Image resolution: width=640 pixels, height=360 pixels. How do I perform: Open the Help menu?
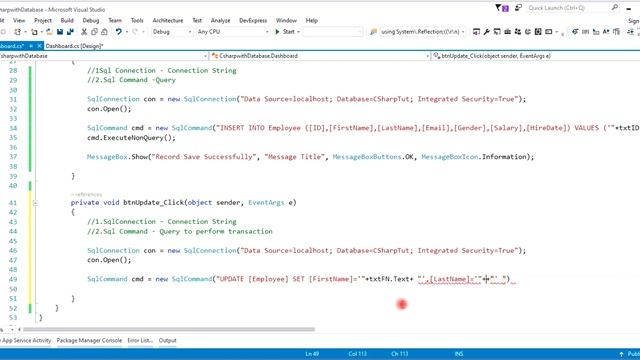click(x=311, y=20)
